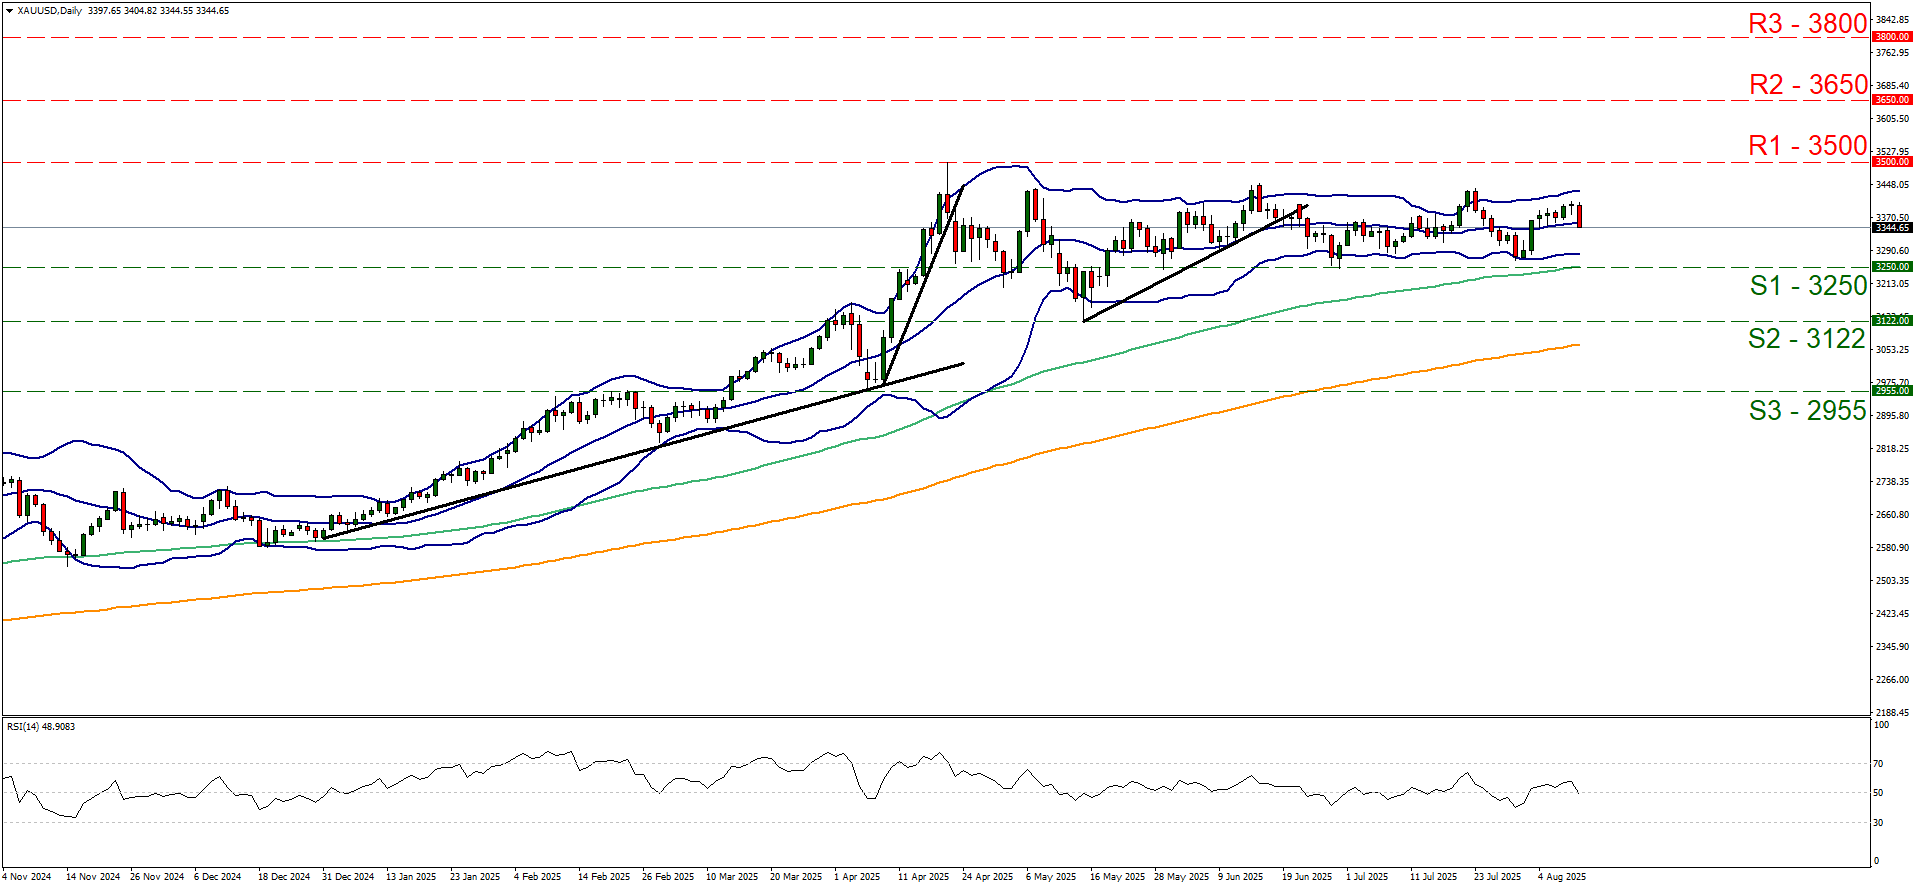Viewport: 1916px width, 888px height.
Task: Click the XAUUSD,Daily chart title
Action: point(50,11)
